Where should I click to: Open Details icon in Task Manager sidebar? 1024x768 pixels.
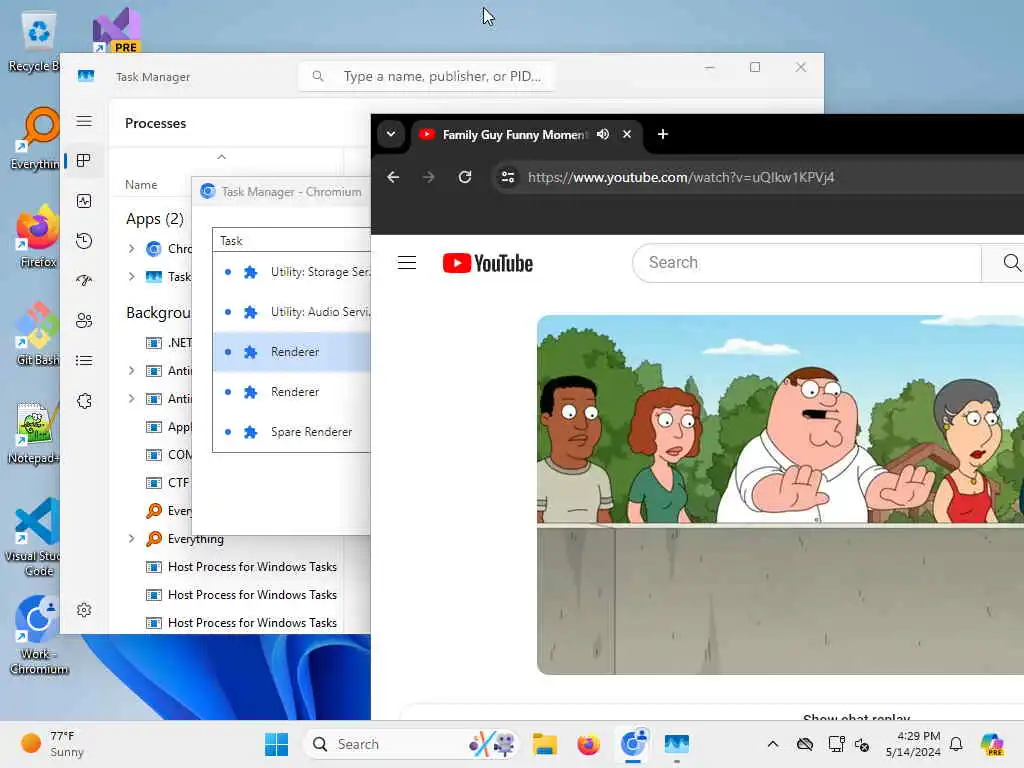[84, 360]
